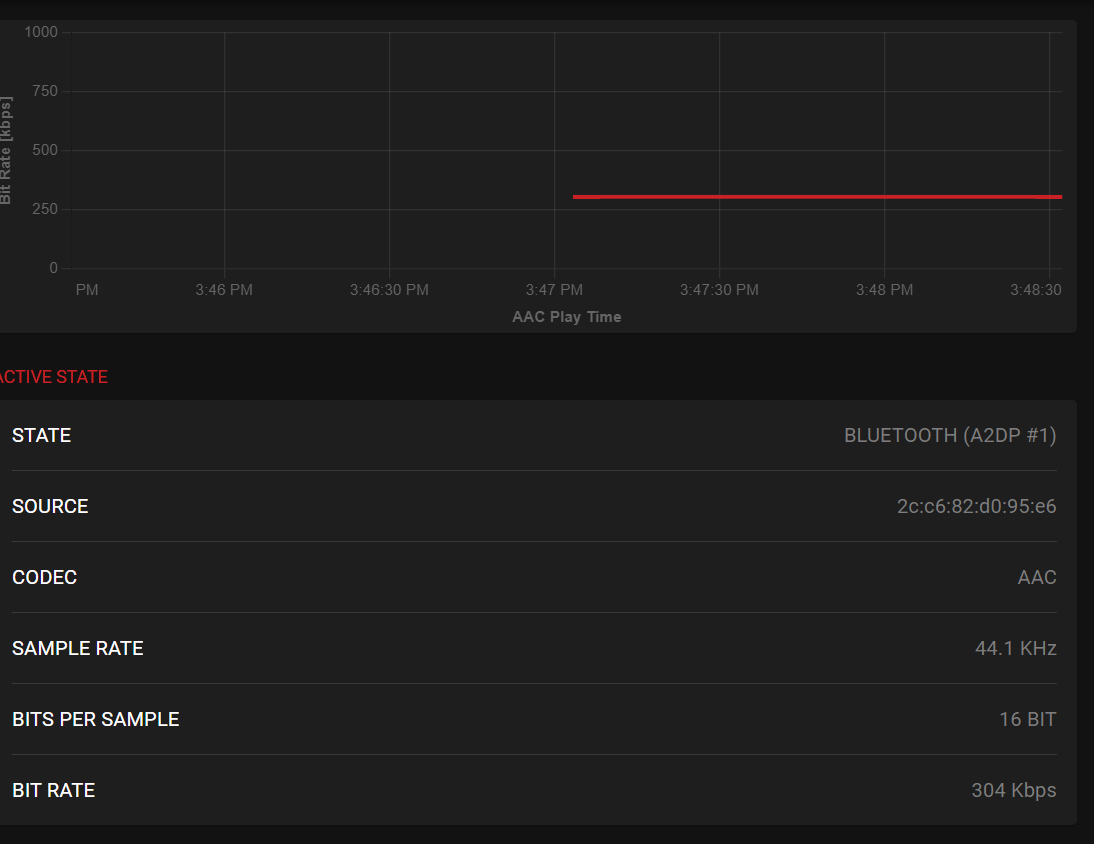1094x844 pixels.
Task: Select the BLUETOOTH (A2DP #1) state value
Action: (x=950, y=435)
